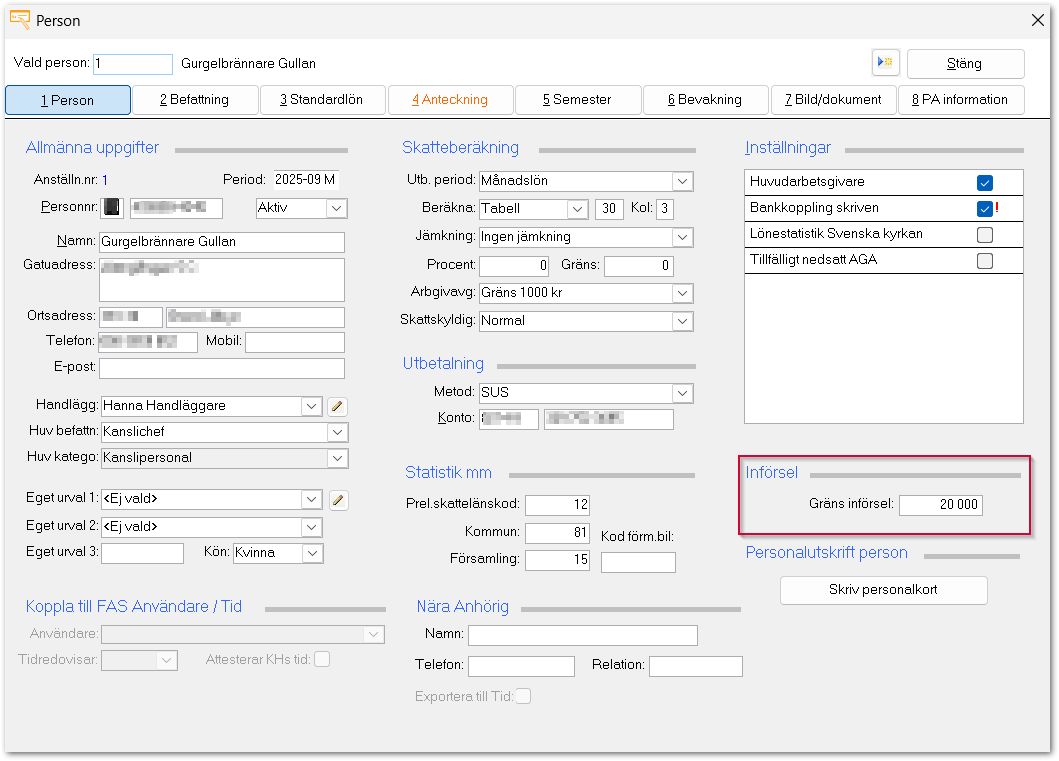The image size is (1059, 761).
Task: Tick the Tillfälligt nedsatt AGA checkbox
Action: (x=984, y=261)
